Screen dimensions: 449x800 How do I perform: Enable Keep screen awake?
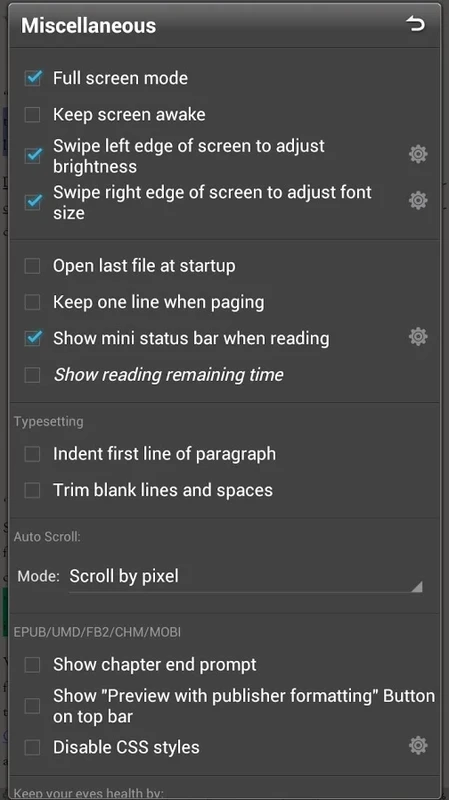33,114
